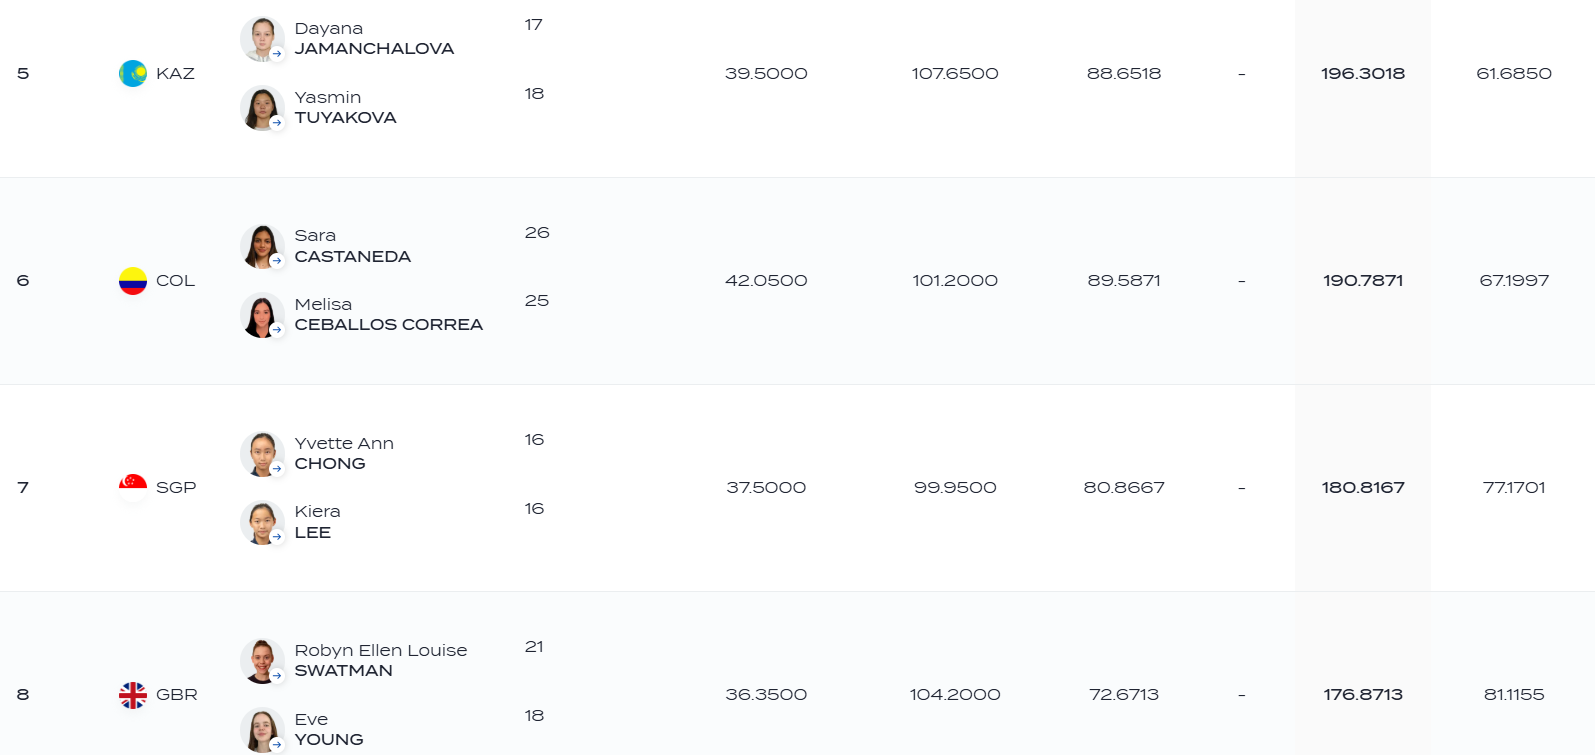Click Melisa Ceballos Correa's avatar
The height and width of the screenshot is (755, 1595).
[x=262, y=315]
